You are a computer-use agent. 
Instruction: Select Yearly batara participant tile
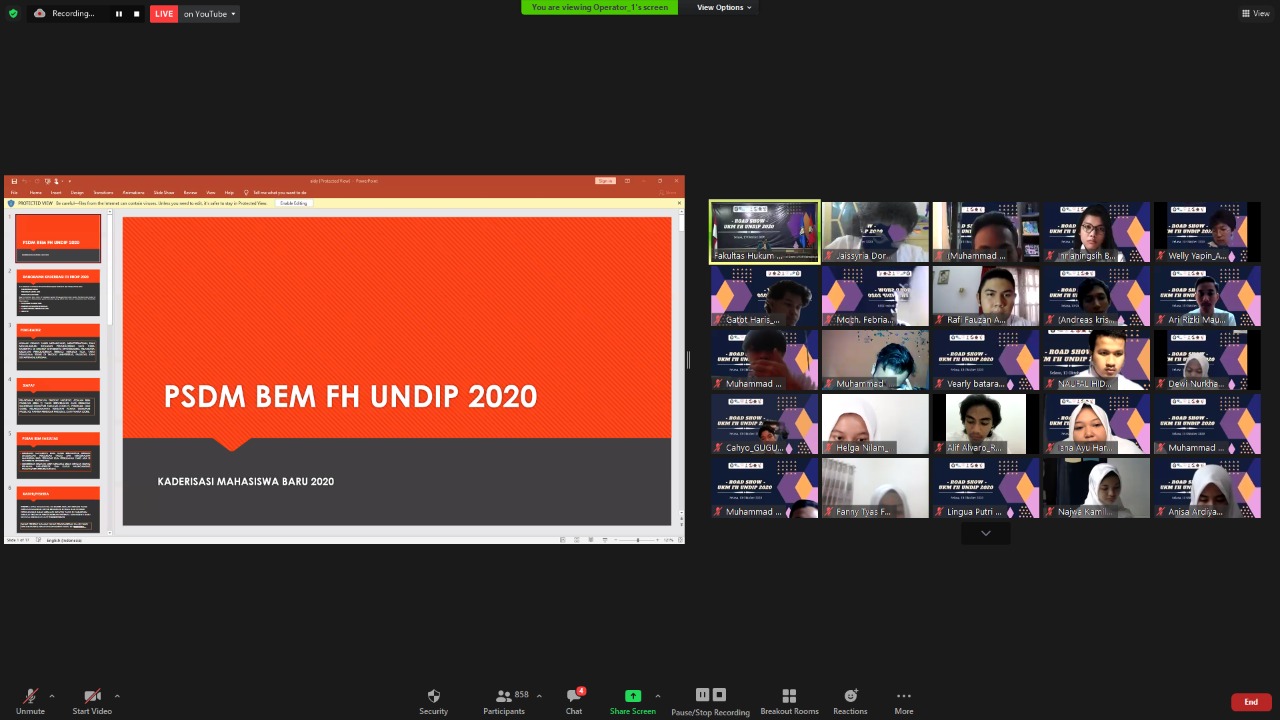[986, 360]
